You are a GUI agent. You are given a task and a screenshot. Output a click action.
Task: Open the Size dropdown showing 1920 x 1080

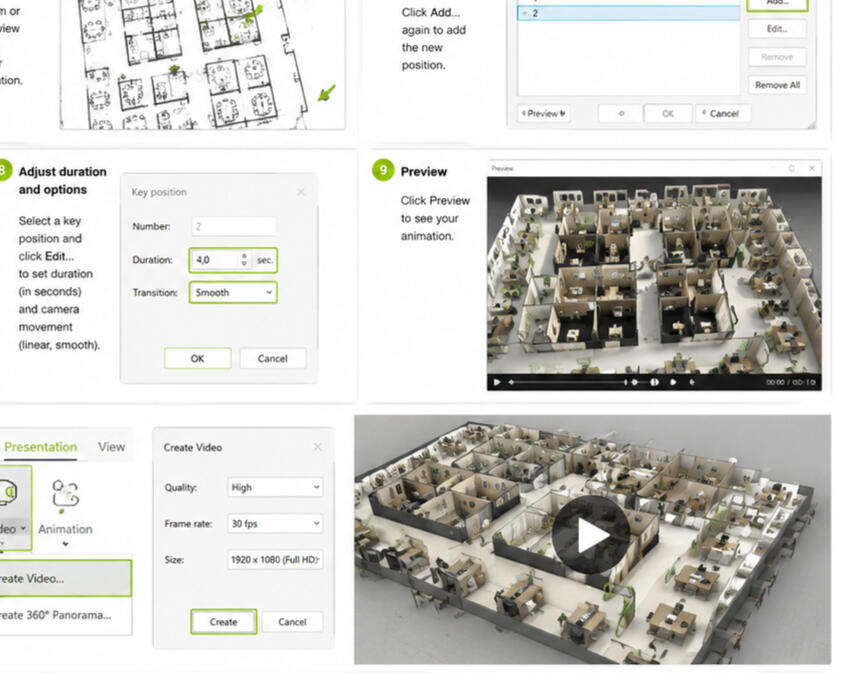pos(275,559)
